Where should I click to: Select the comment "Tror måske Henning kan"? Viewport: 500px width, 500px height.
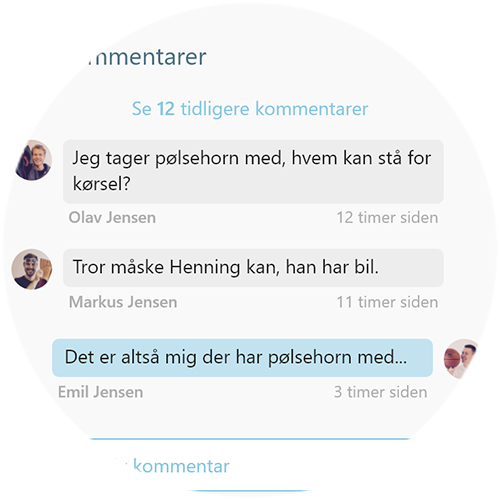pyautogui.click(x=253, y=268)
